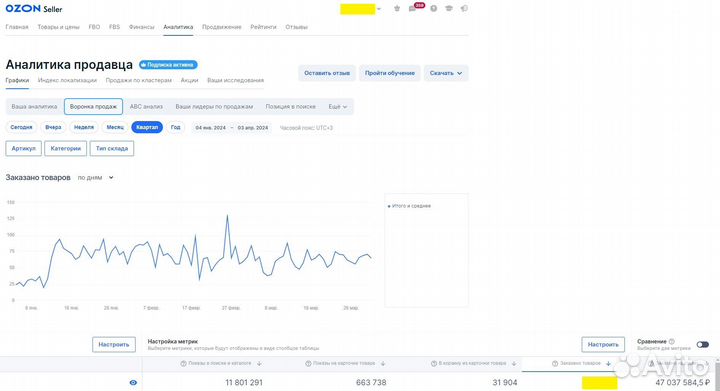Sort by Заказано товаров column arrow
The height and width of the screenshot is (391, 720).
(x=609, y=363)
